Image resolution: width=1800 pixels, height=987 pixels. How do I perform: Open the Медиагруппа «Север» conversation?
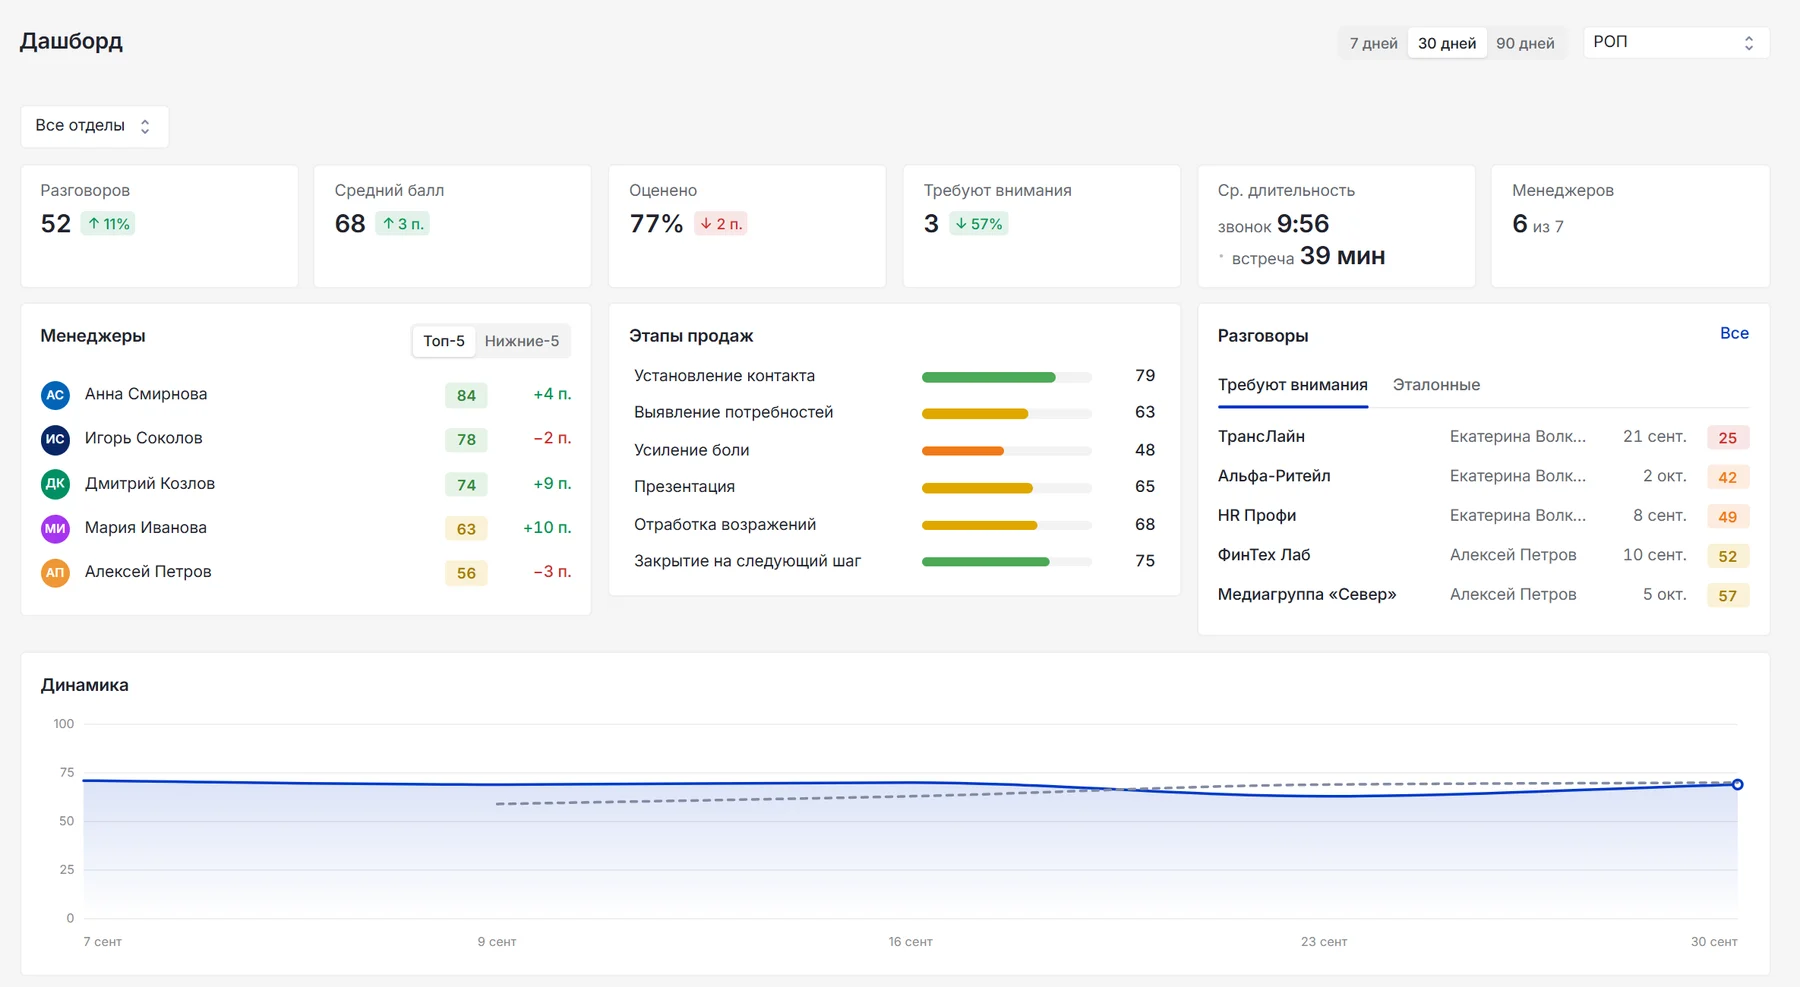[1483, 595]
